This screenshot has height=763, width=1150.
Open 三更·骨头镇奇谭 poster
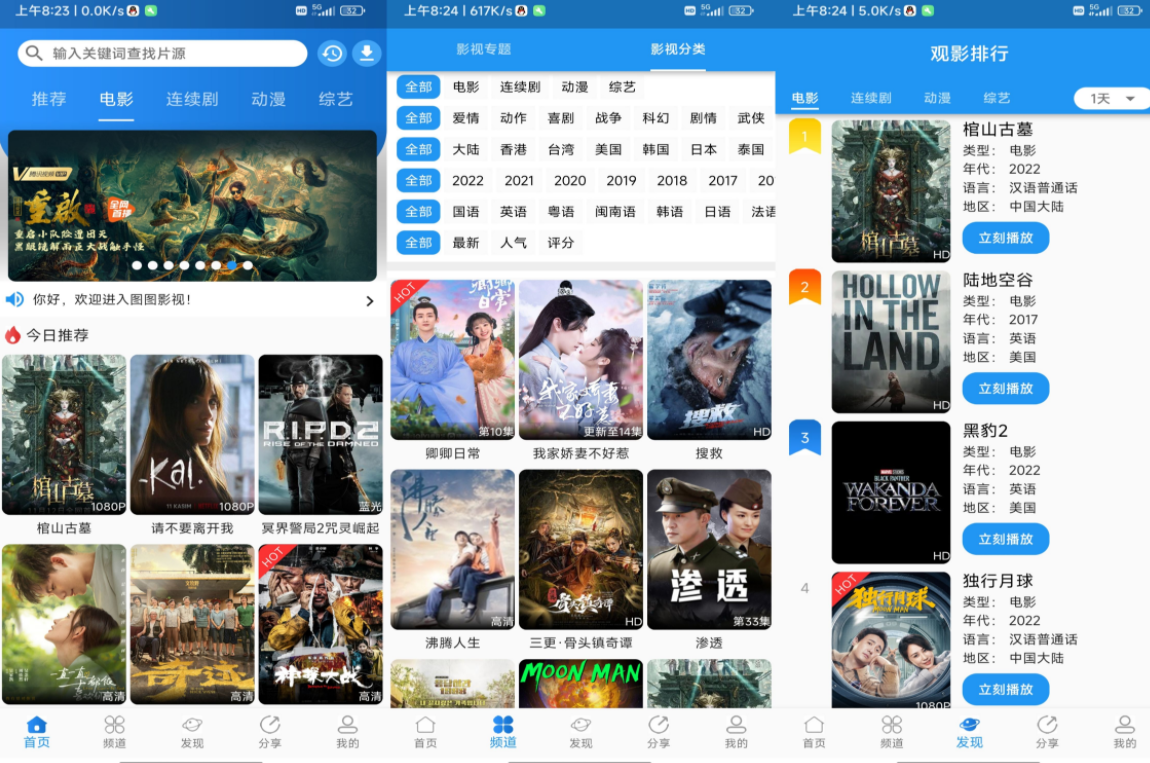click(x=581, y=550)
